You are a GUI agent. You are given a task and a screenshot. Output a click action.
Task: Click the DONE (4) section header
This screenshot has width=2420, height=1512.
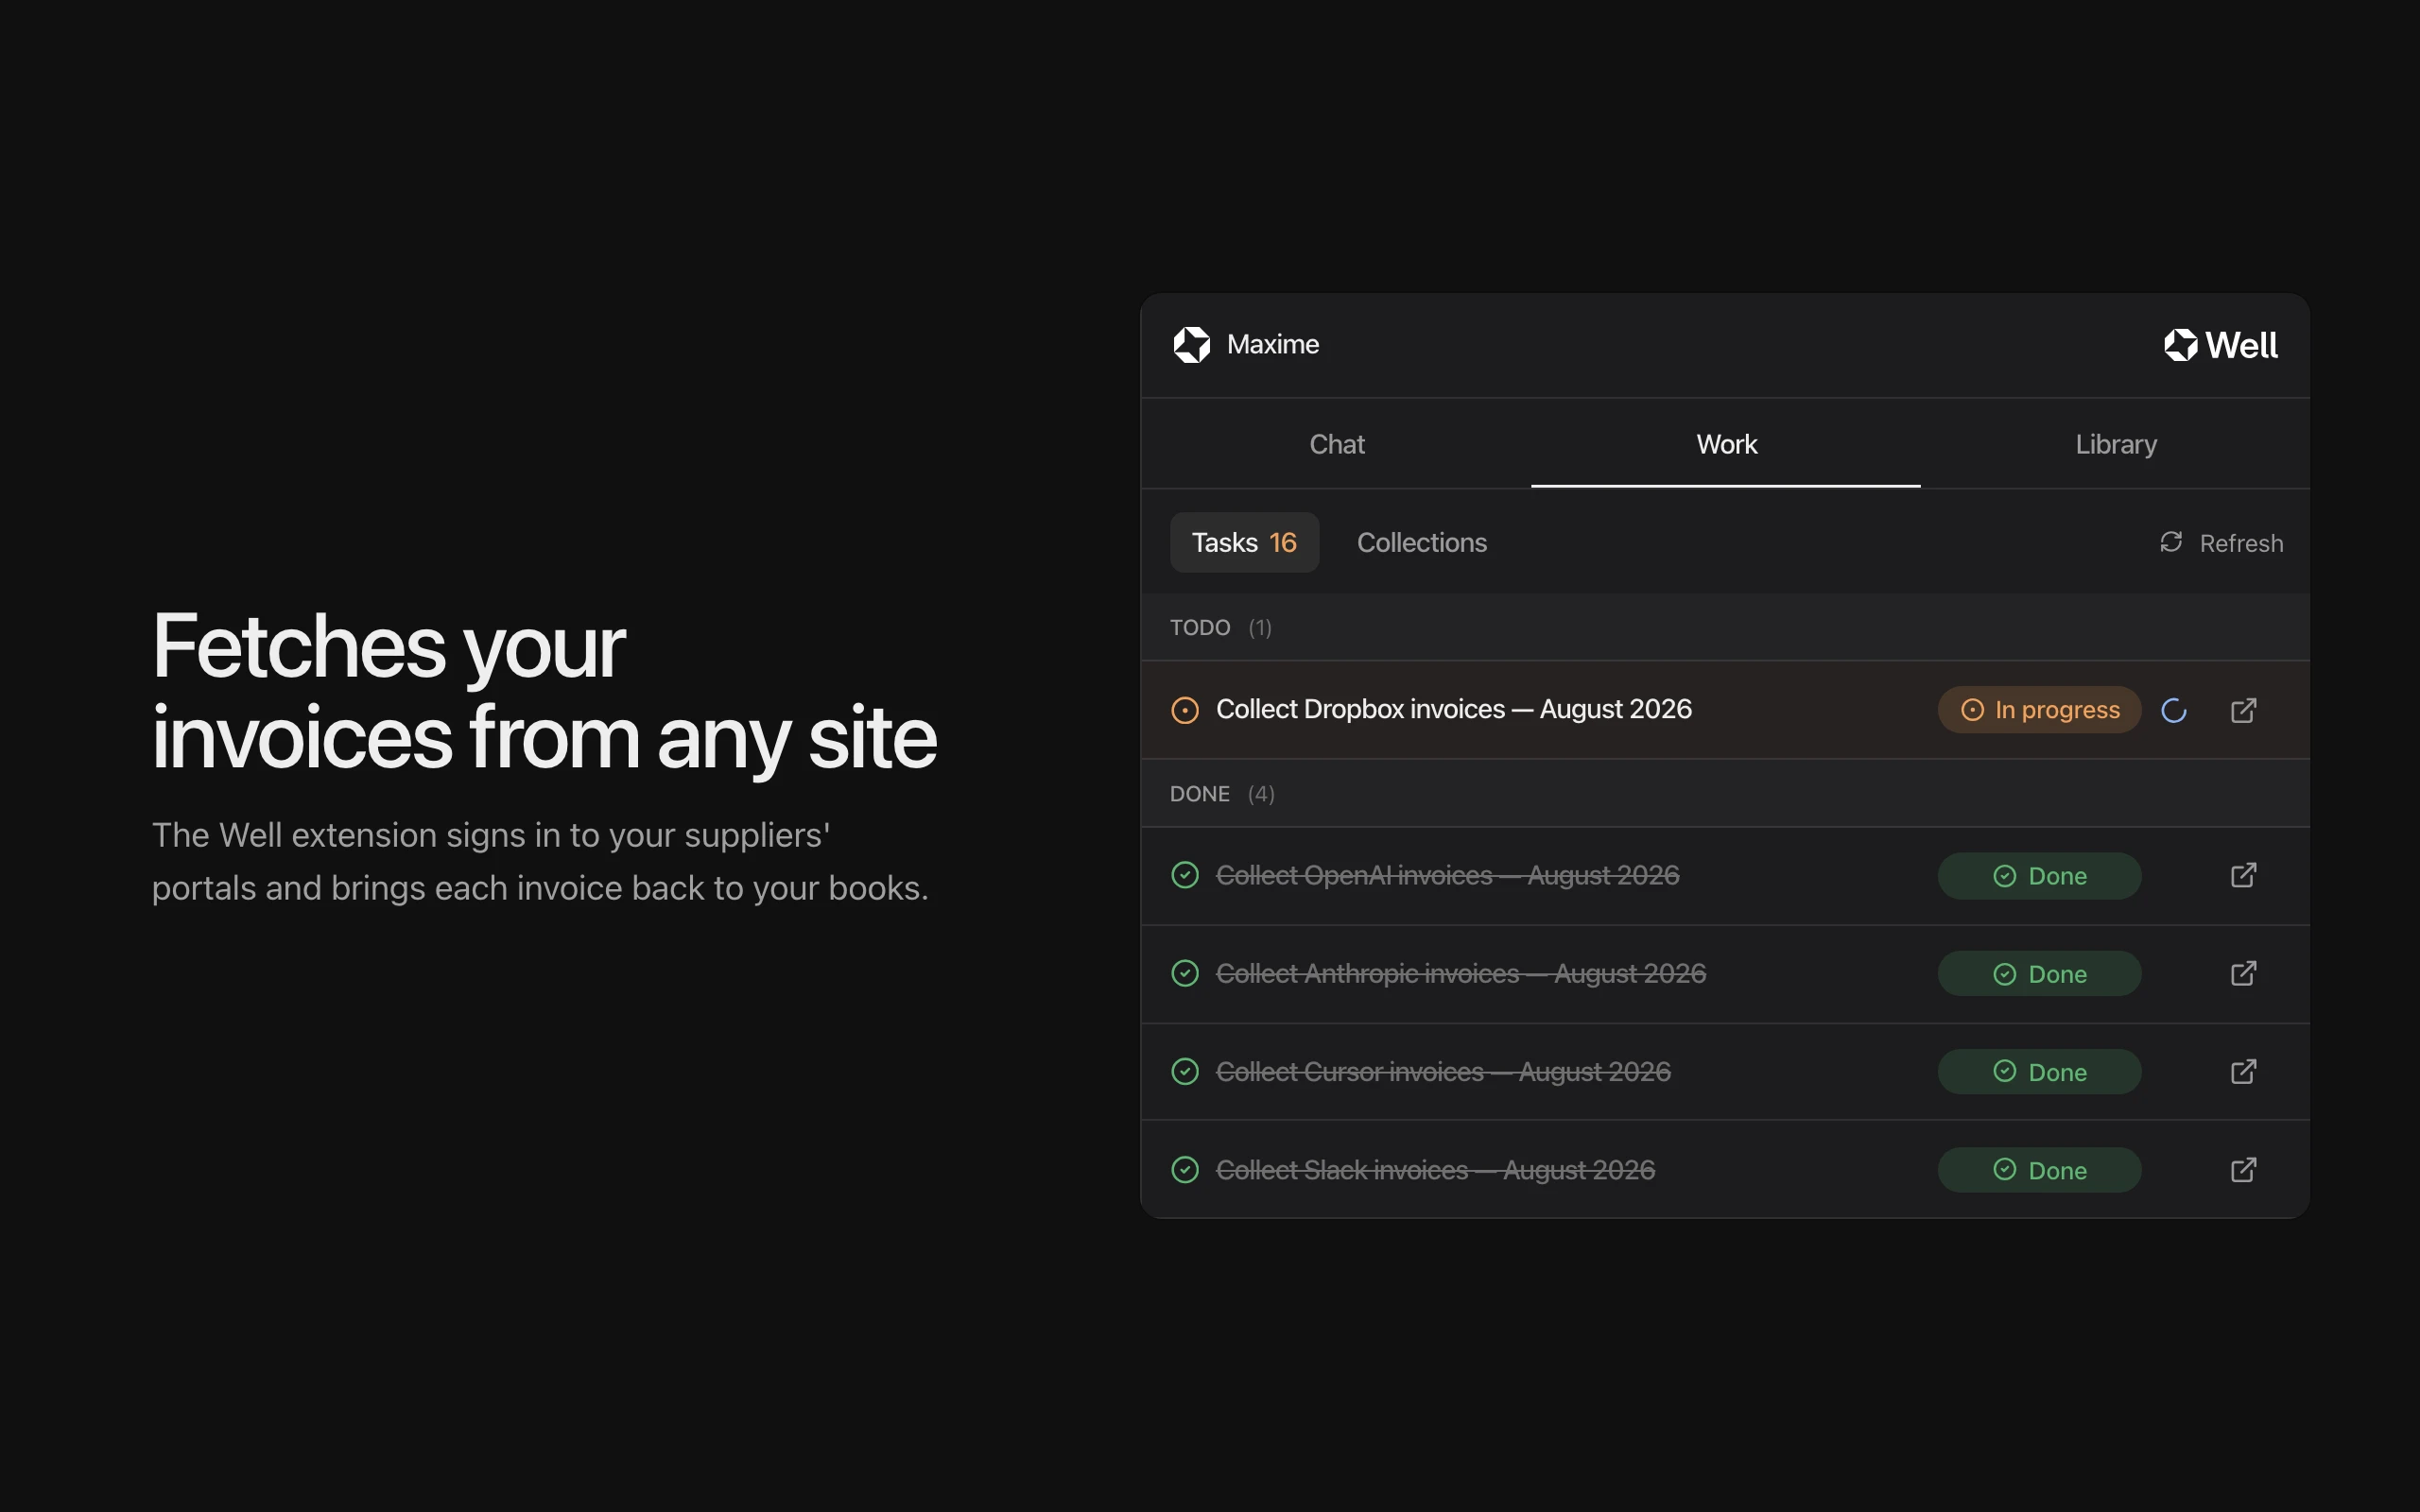pyautogui.click(x=1725, y=793)
